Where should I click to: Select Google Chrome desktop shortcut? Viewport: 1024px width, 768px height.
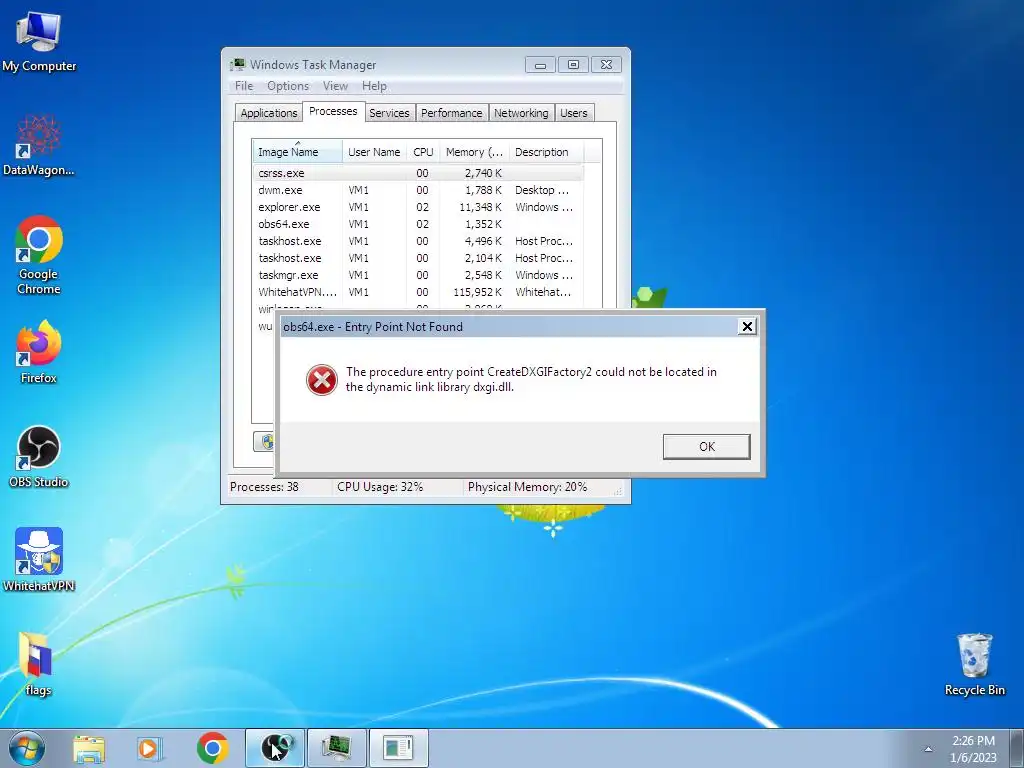click(39, 255)
